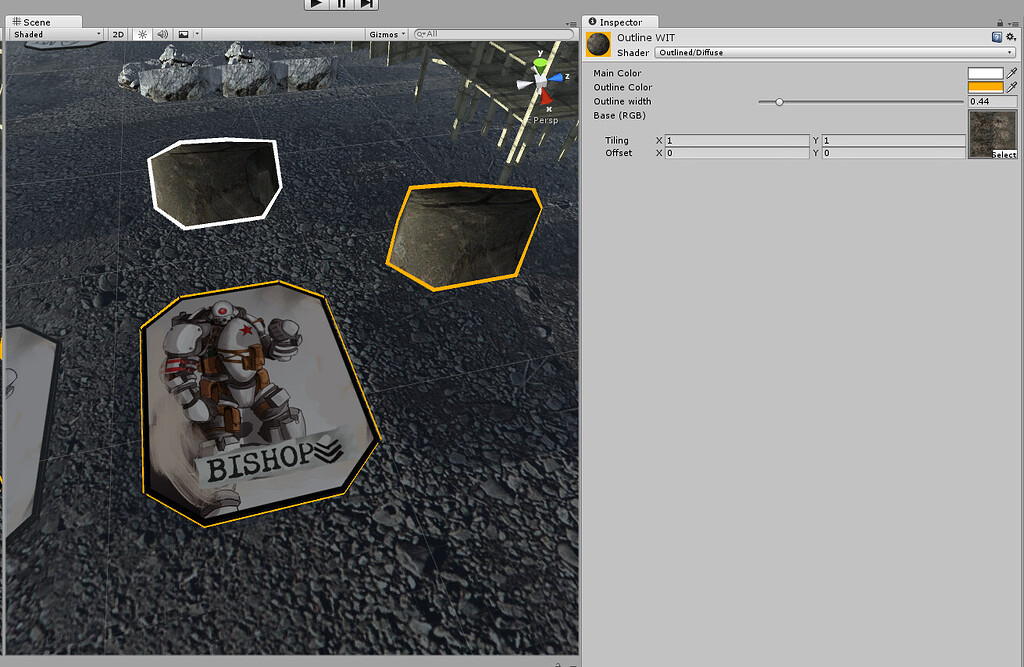Toggle 2D view mode in Scene toolbar
Screen dimensions: 1024x667
tap(117, 33)
